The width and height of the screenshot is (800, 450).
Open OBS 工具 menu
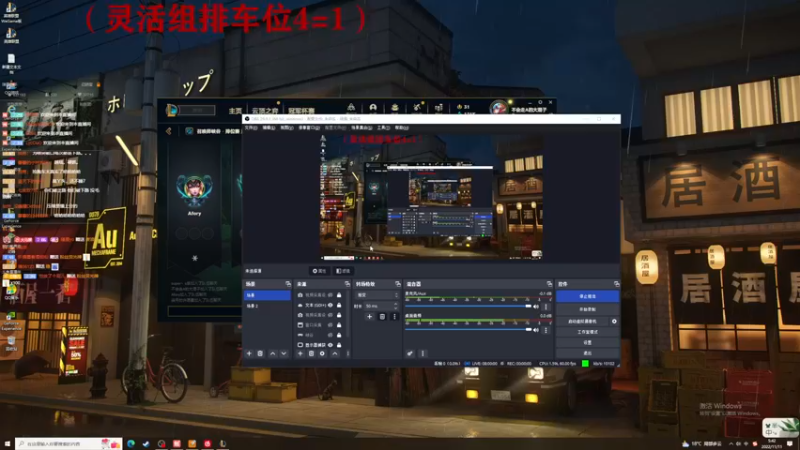(384, 128)
